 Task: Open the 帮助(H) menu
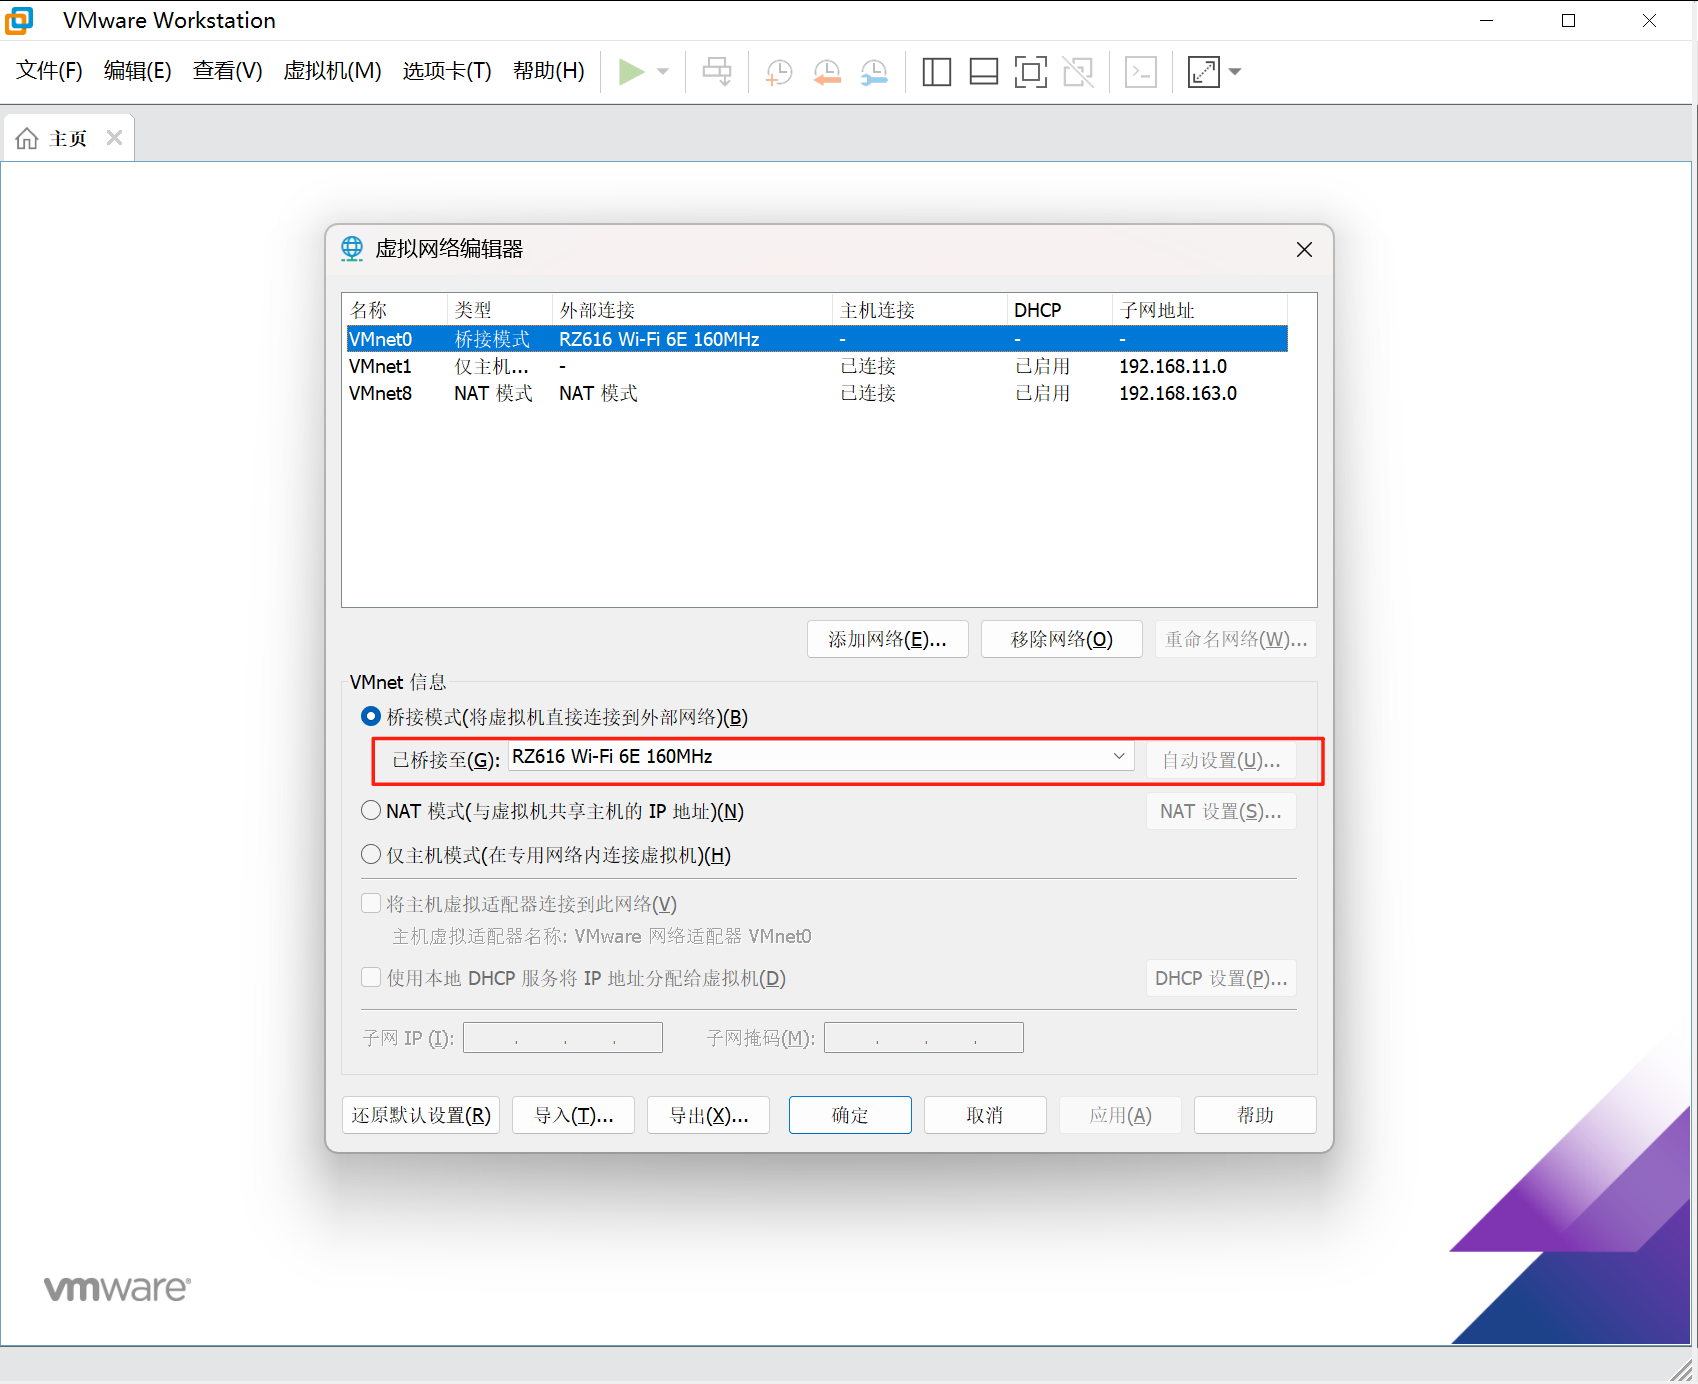(548, 71)
